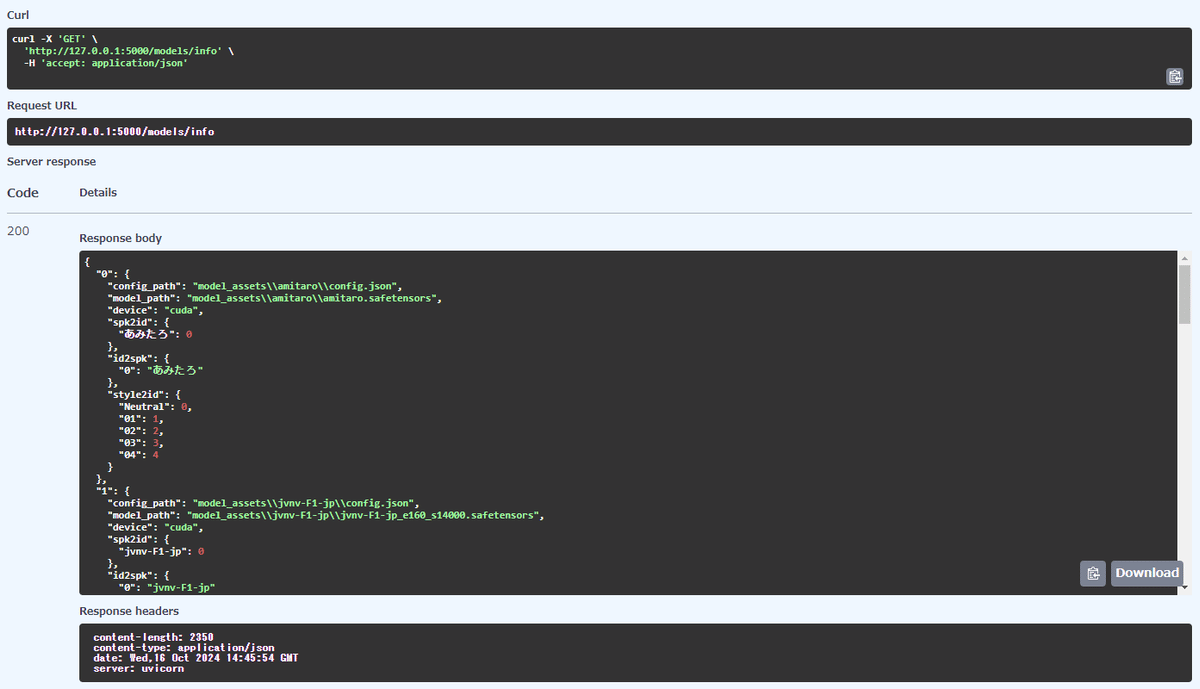Image resolution: width=1200 pixels, height=689 pixels.
Task: Click the "0": { model key line
Action: click(113, 273)
